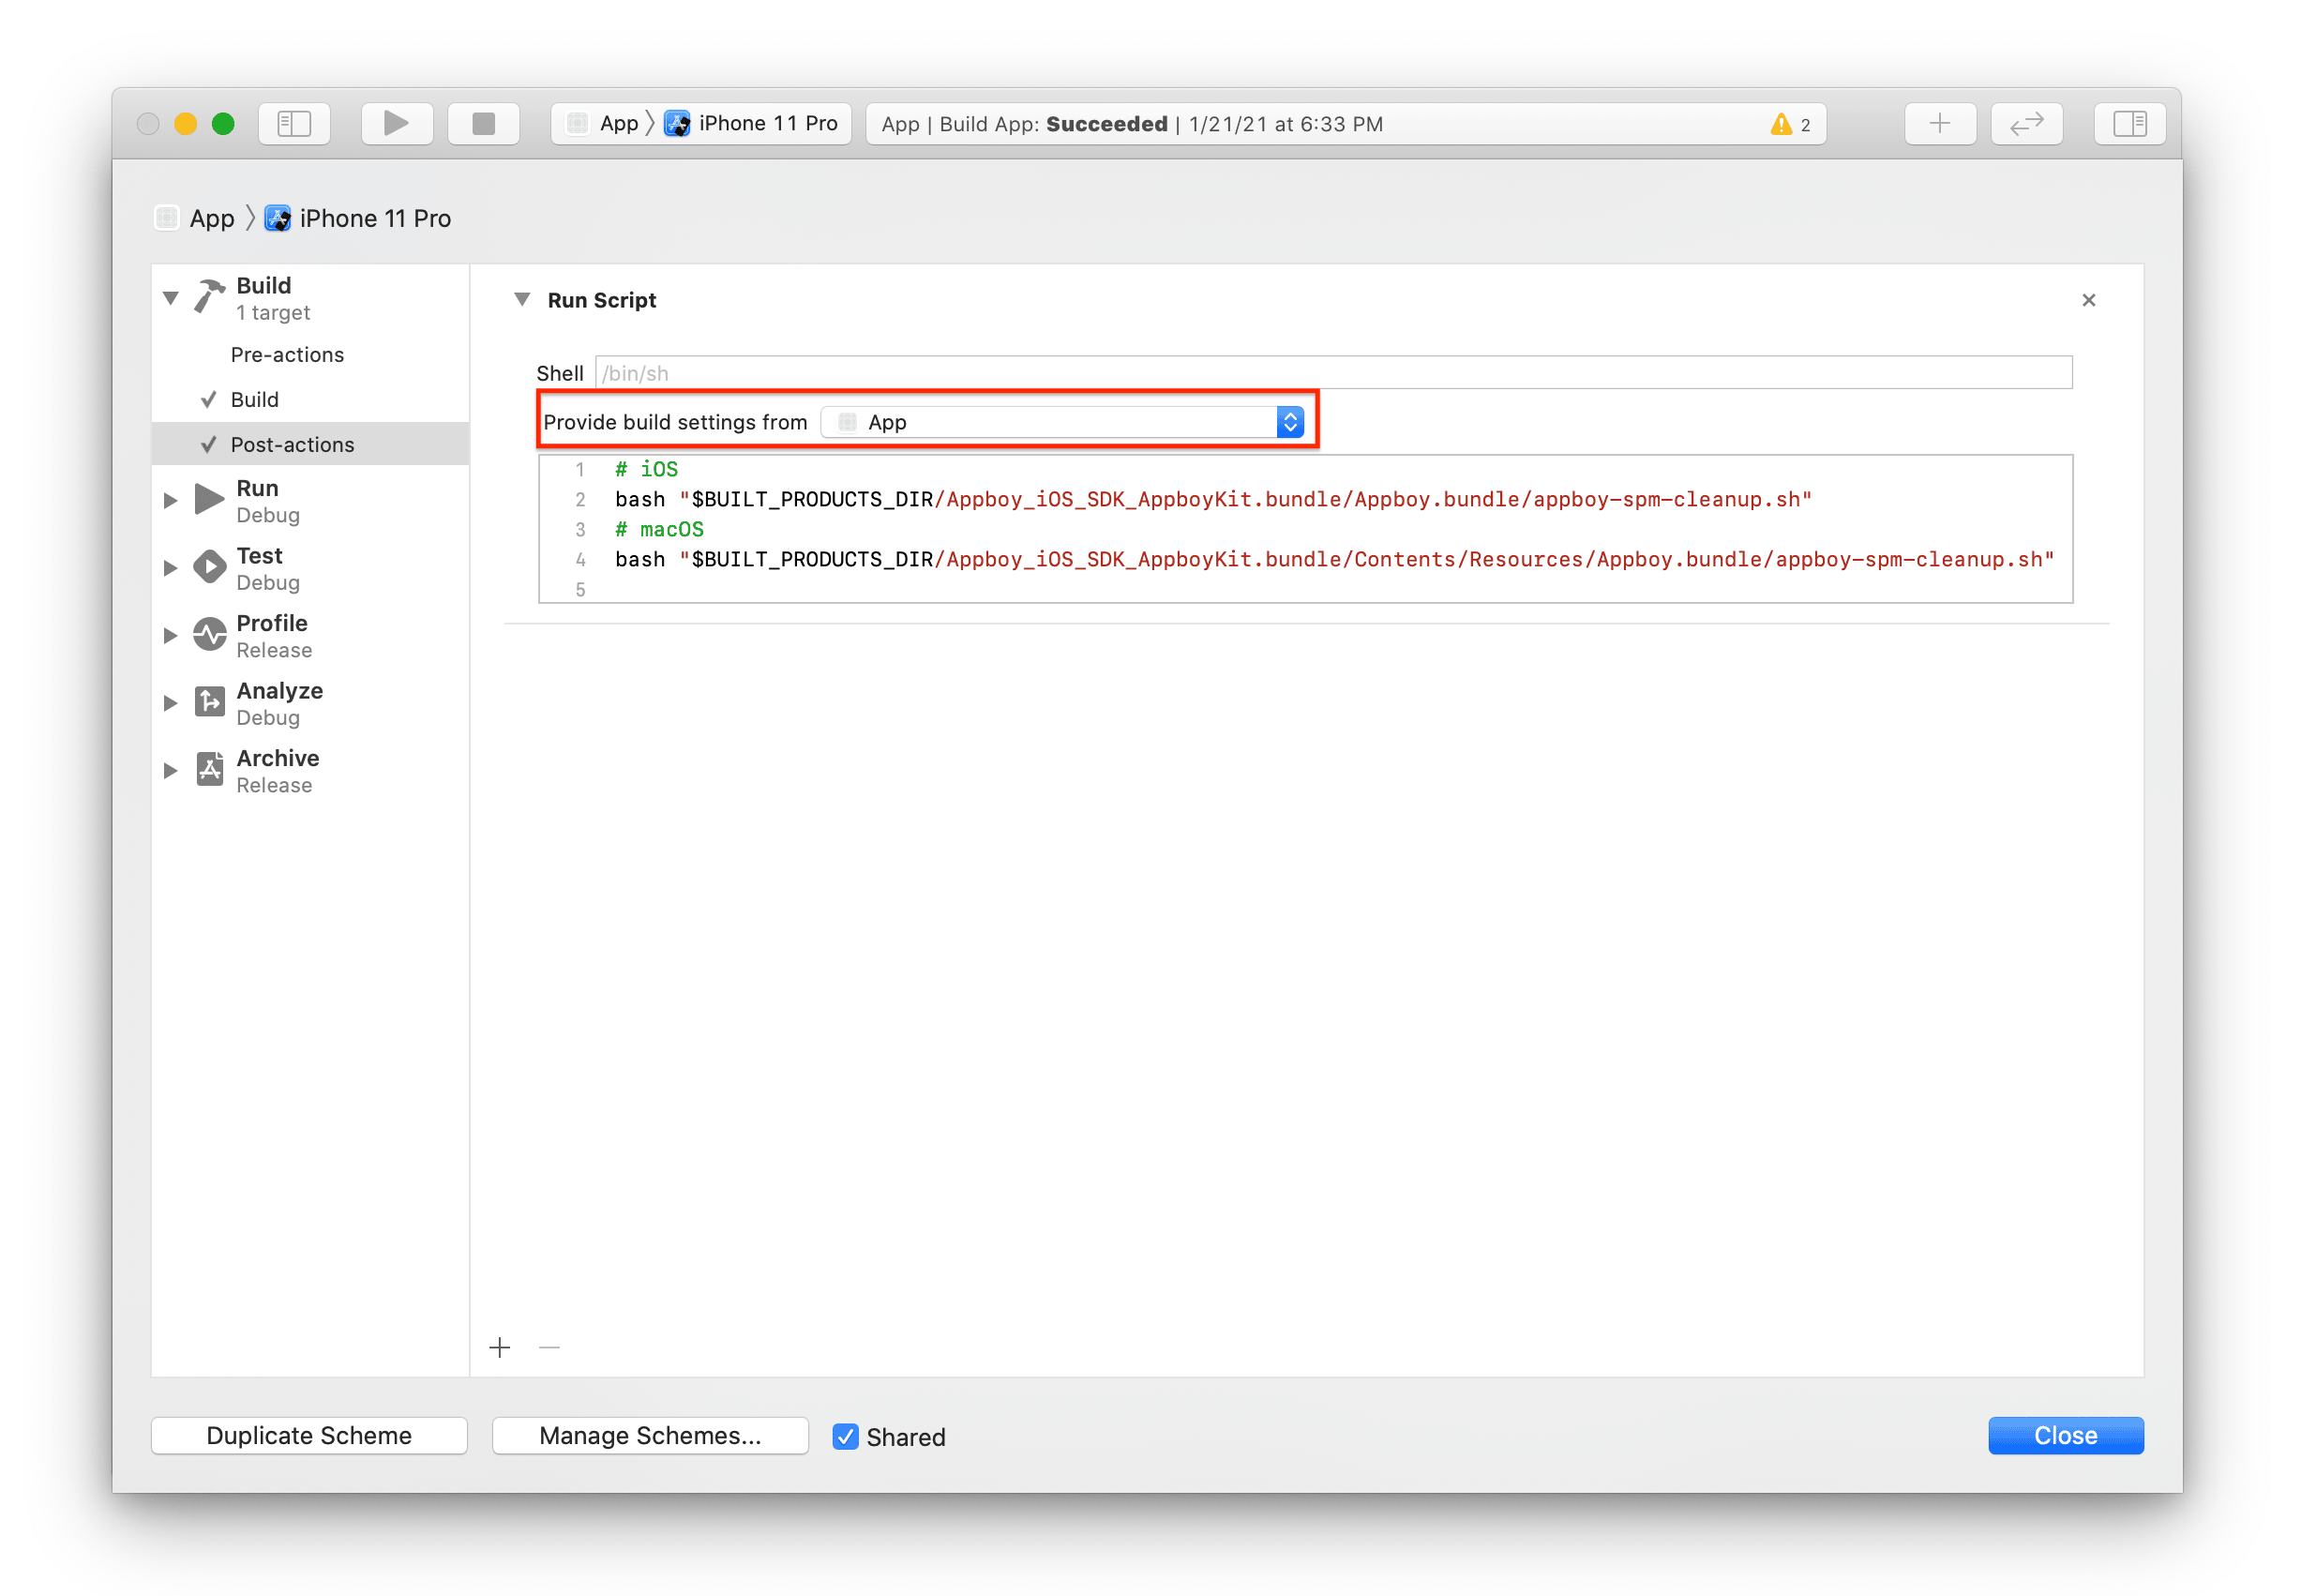Click the code review arrows button
Image resolution: width=2316 pixels, height=1596 pixels.
(x=2025, y=123)
